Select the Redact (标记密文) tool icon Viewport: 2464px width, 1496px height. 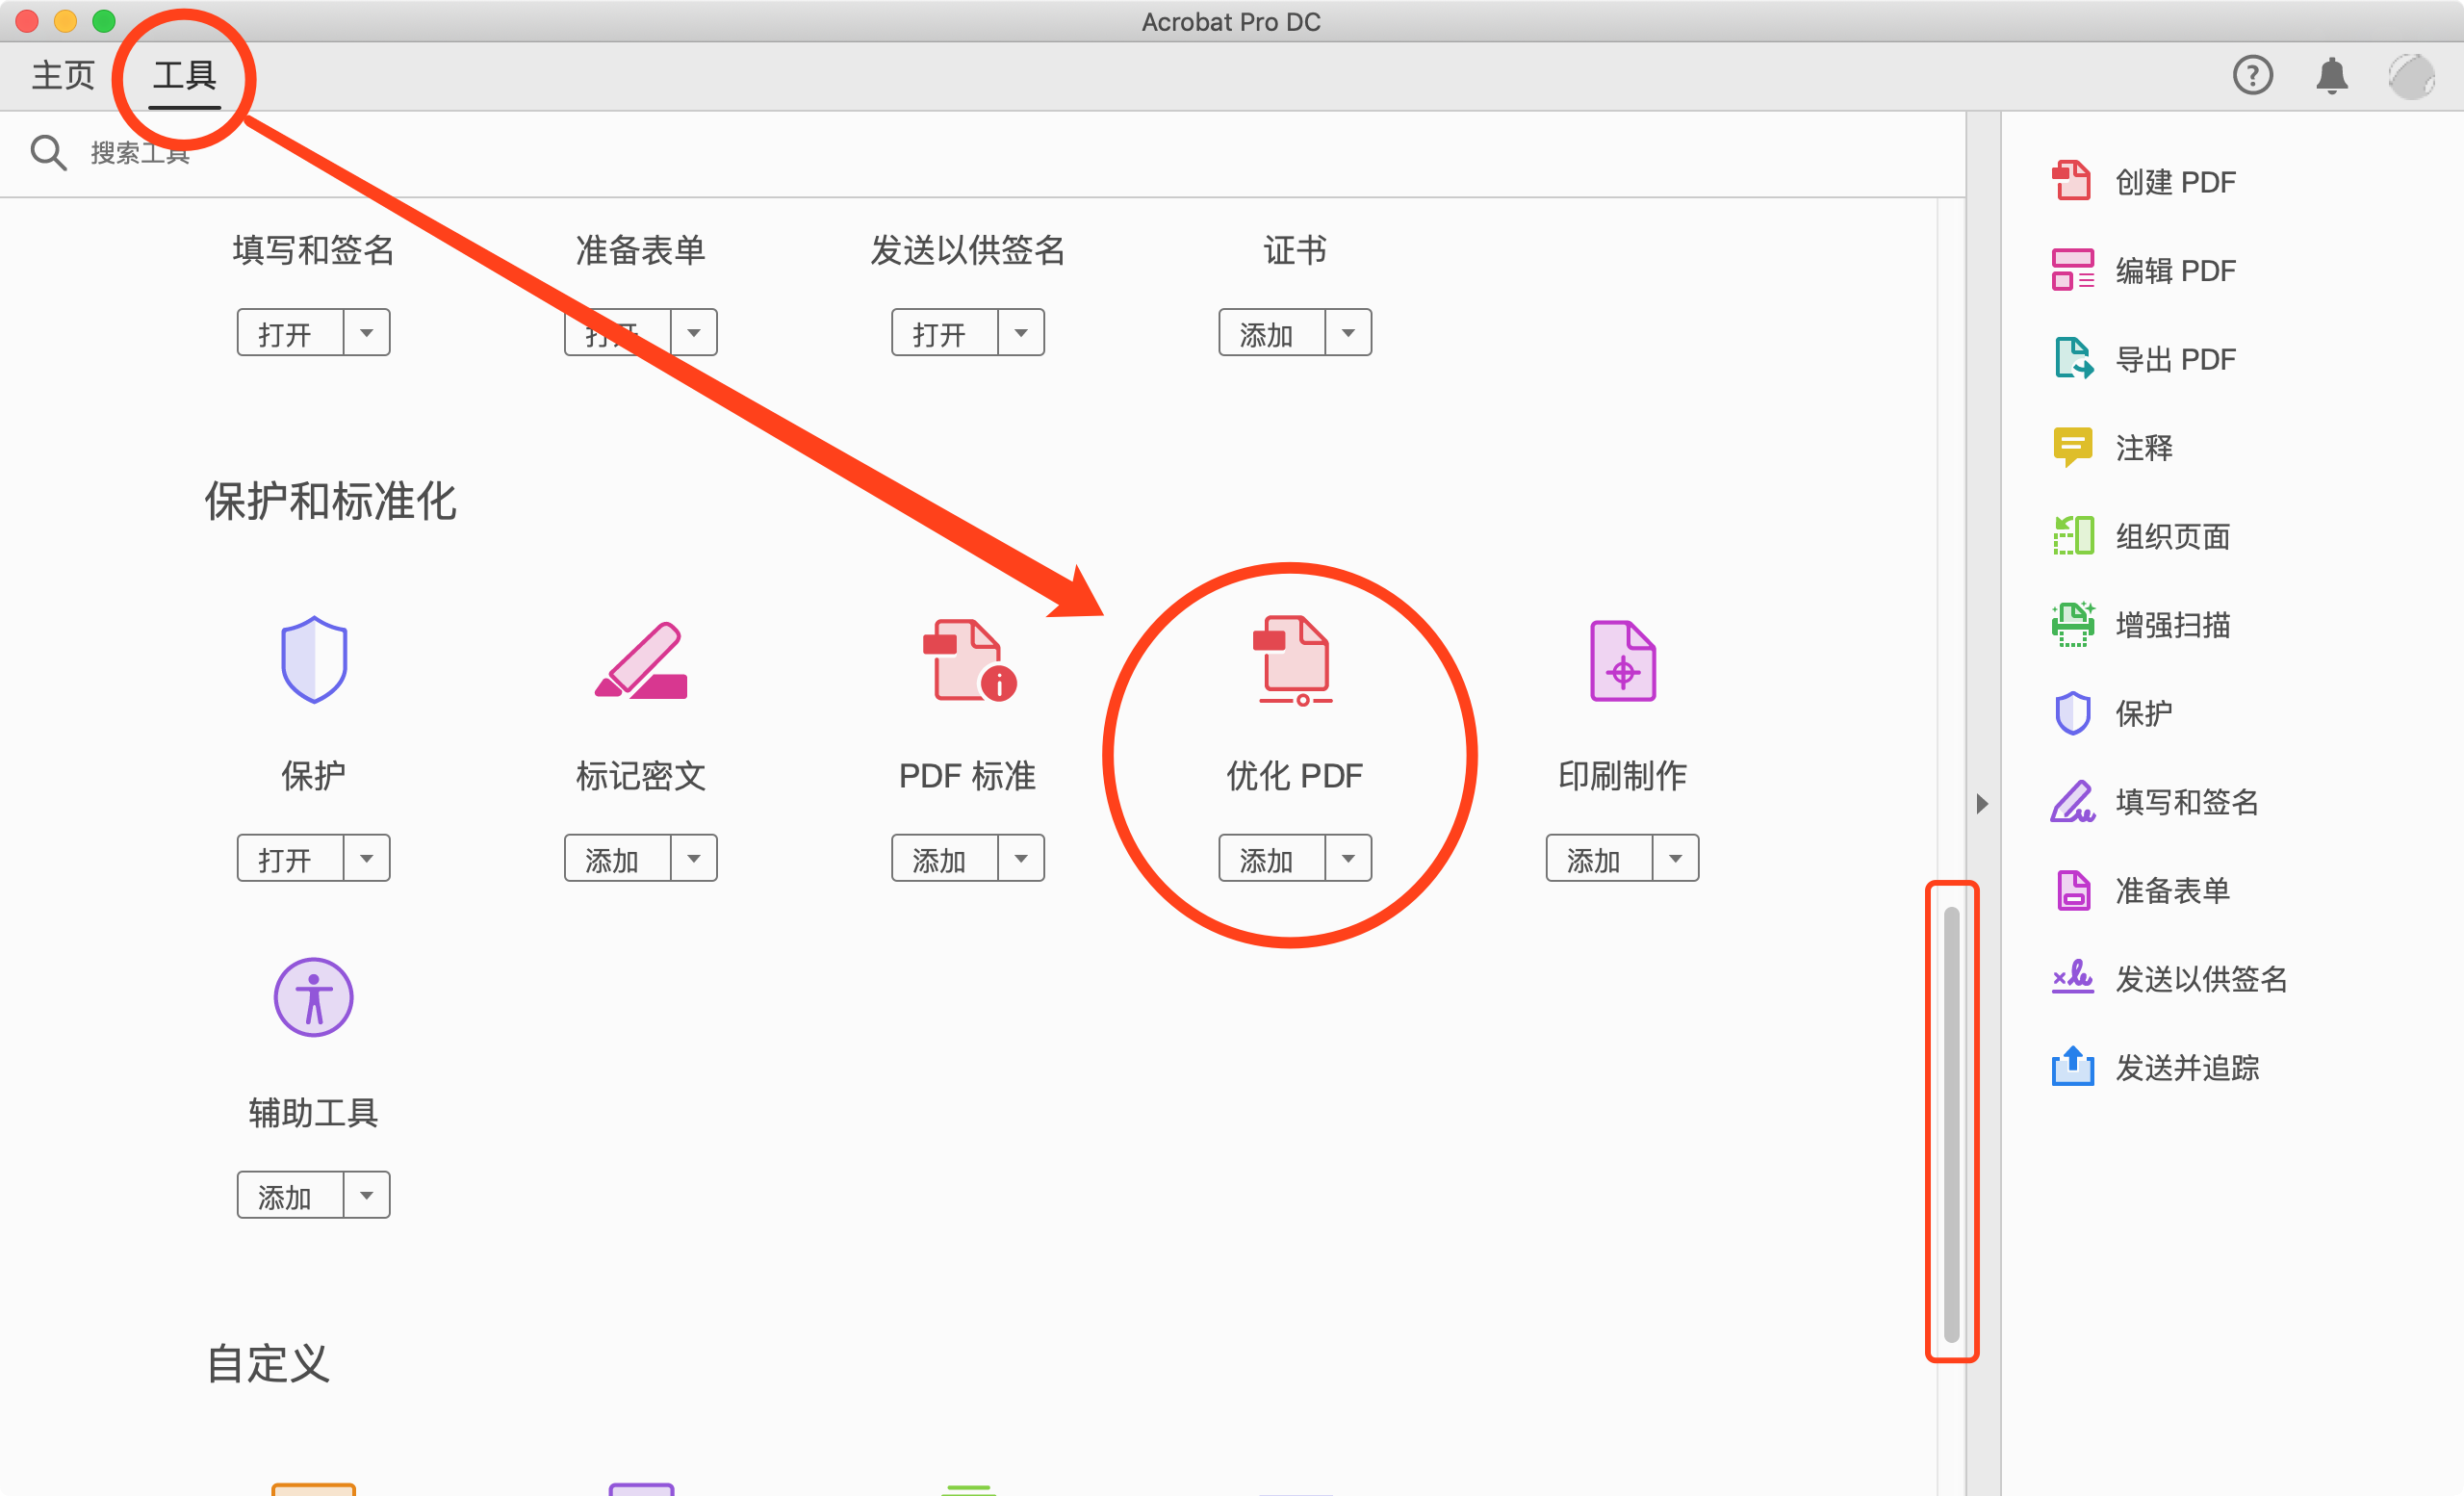click(641, 659)
